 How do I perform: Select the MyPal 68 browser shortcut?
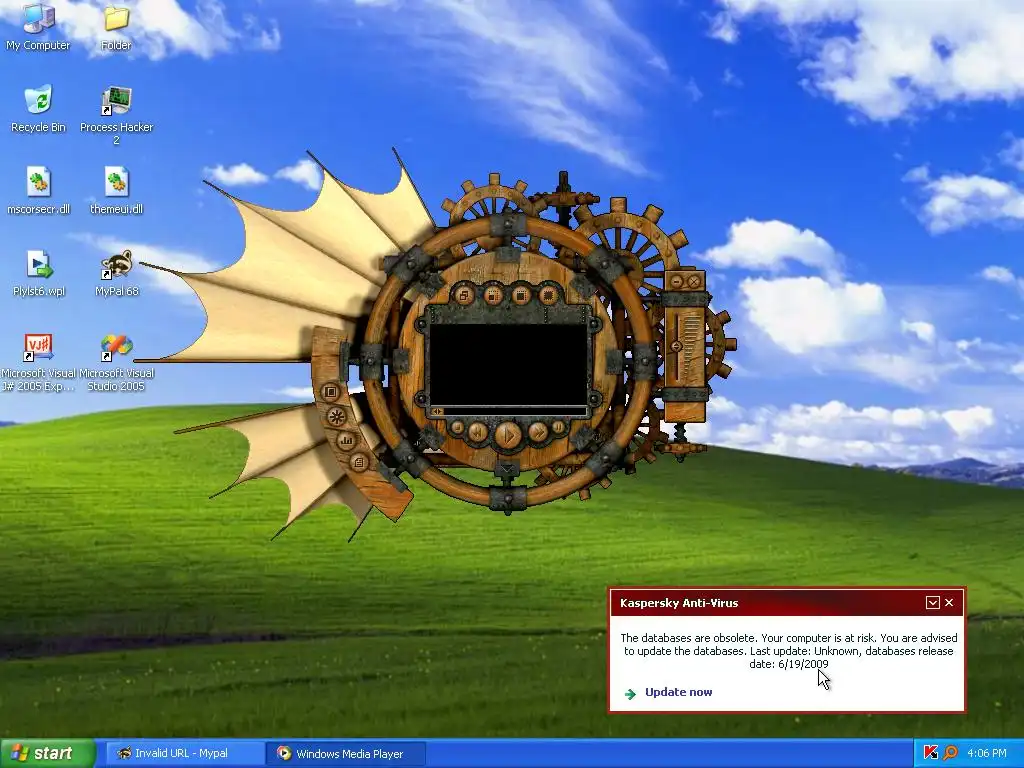(x=117, y=273)
